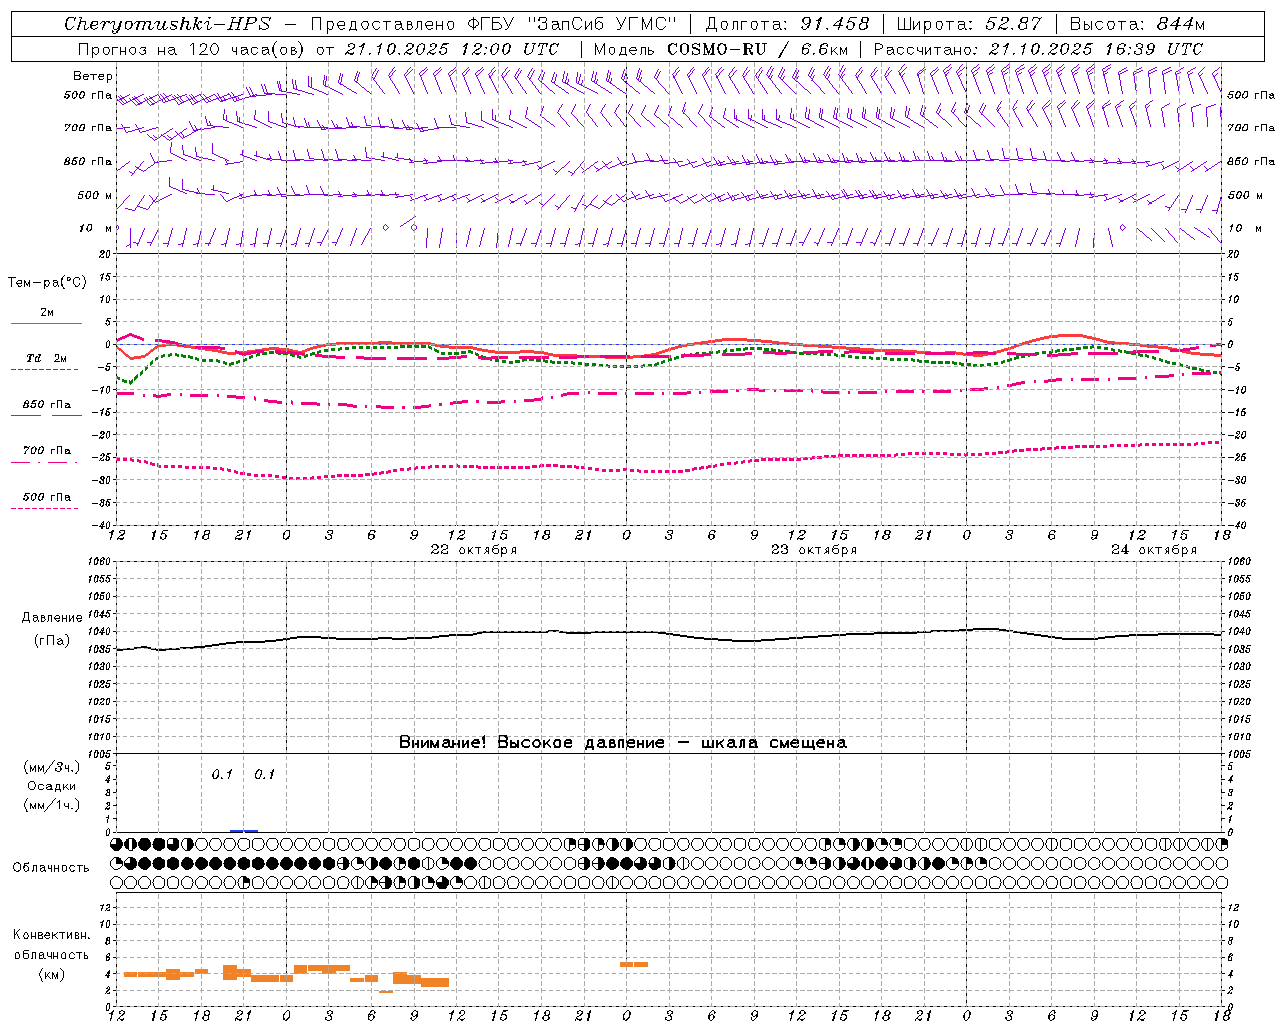This screenshot has height=1024, width=1280.
Task: Select the Модель COSMO-RU / 6.6км text
Action: 721,49
